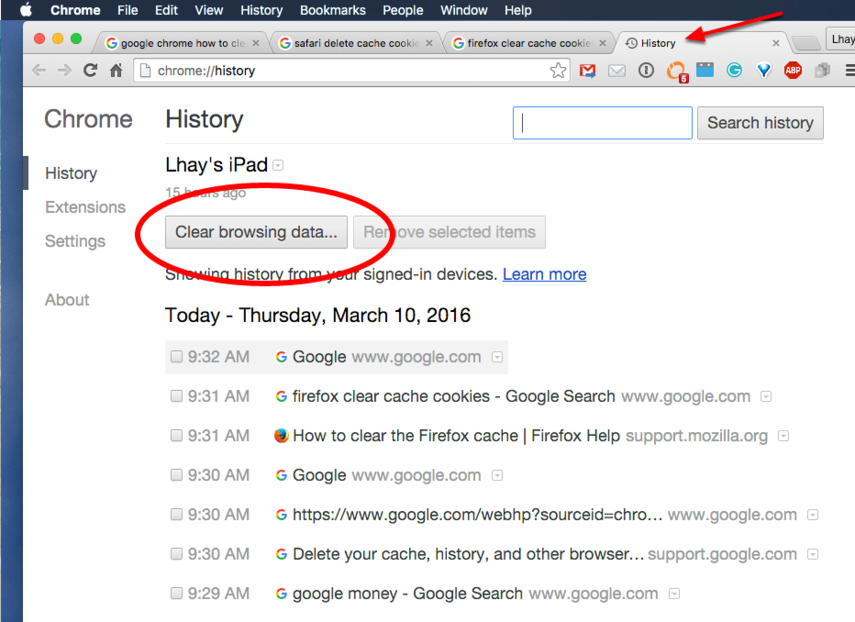Click the browser Back arrow
Screen dimensions: 855x622
click(39, 70)
